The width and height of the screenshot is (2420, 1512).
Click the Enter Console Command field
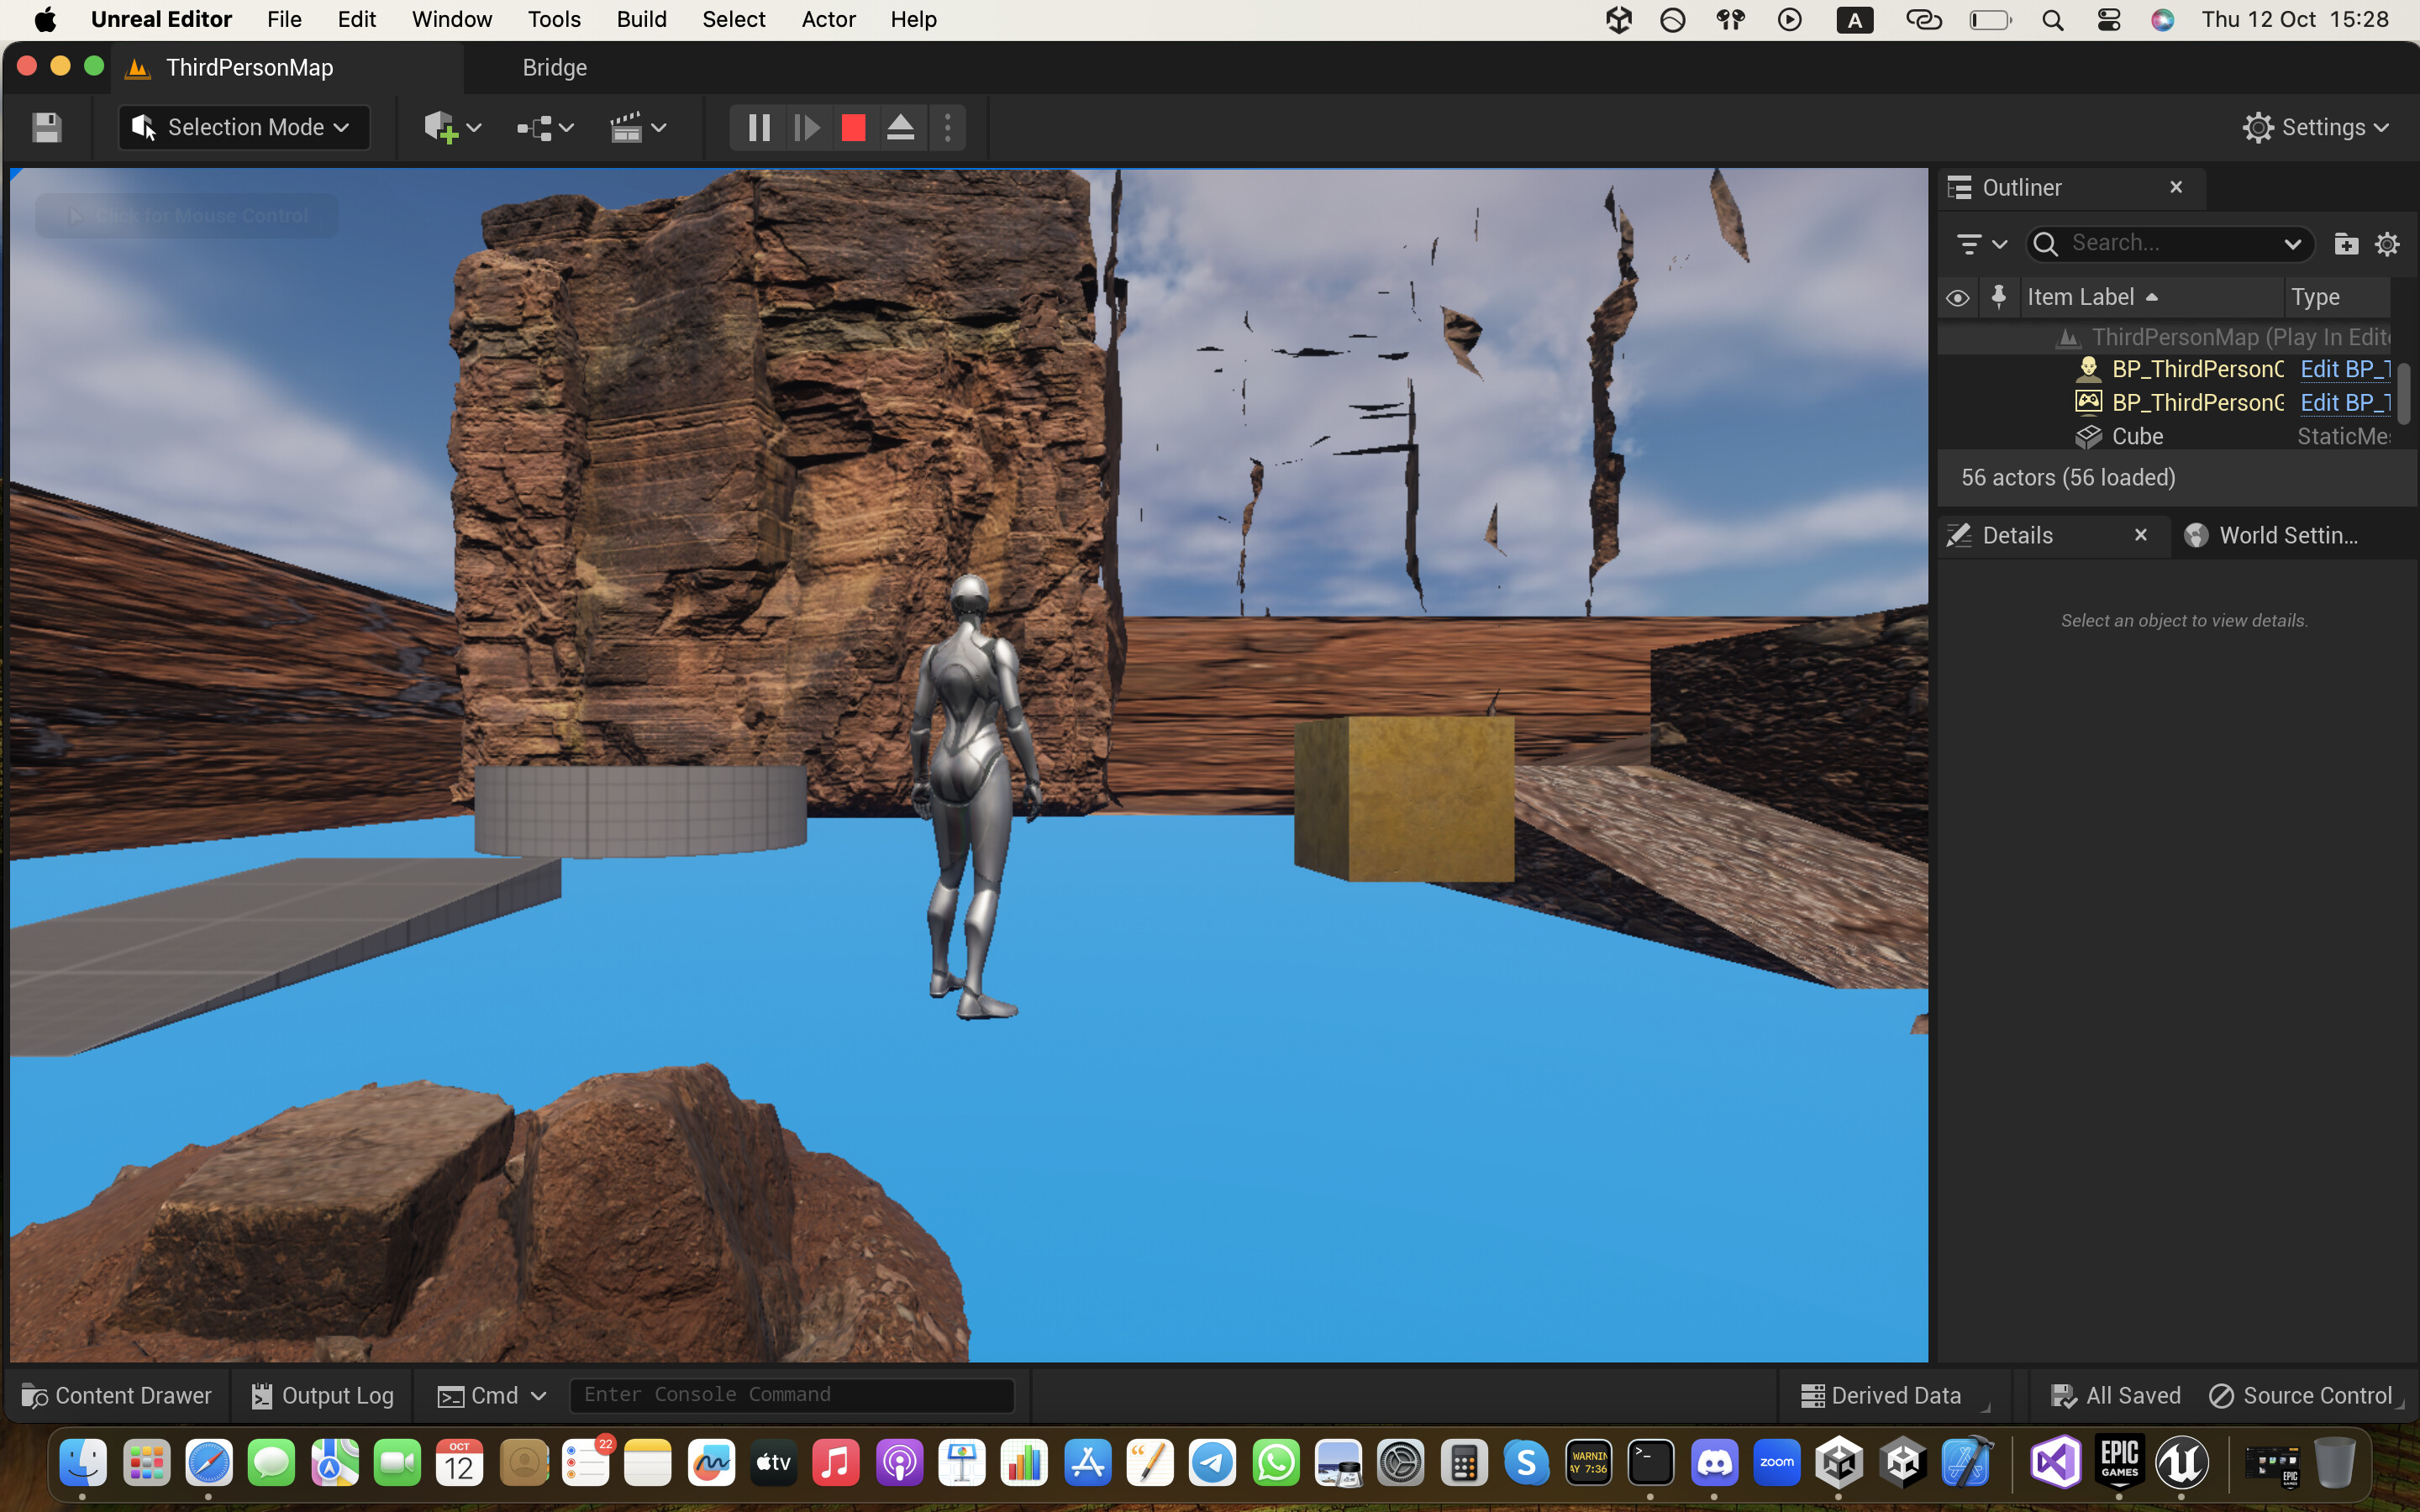click(x=791, y=1395)
